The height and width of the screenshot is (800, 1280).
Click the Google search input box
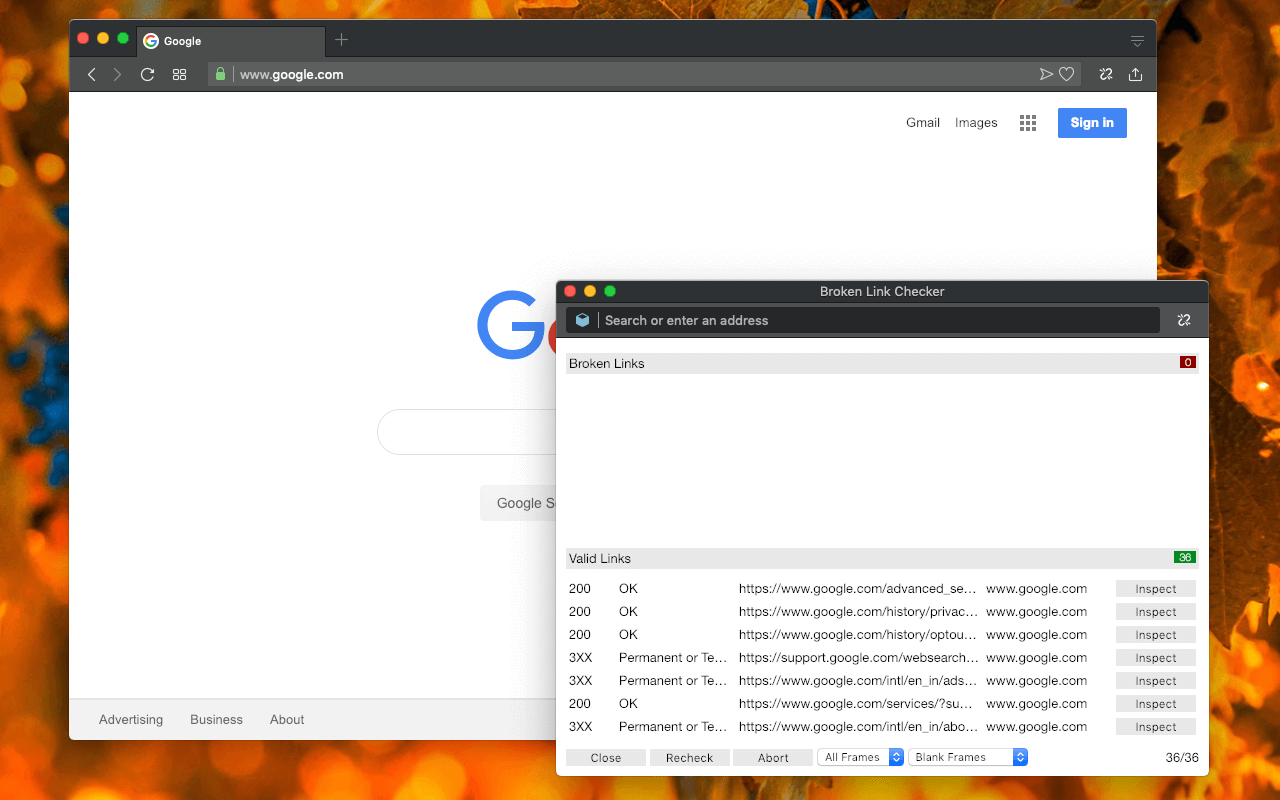coord(466,432)
